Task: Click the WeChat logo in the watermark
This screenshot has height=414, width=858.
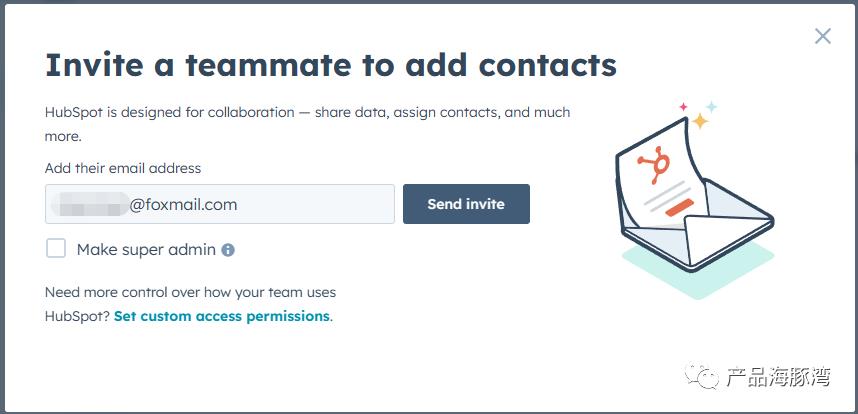Action: 702,376
